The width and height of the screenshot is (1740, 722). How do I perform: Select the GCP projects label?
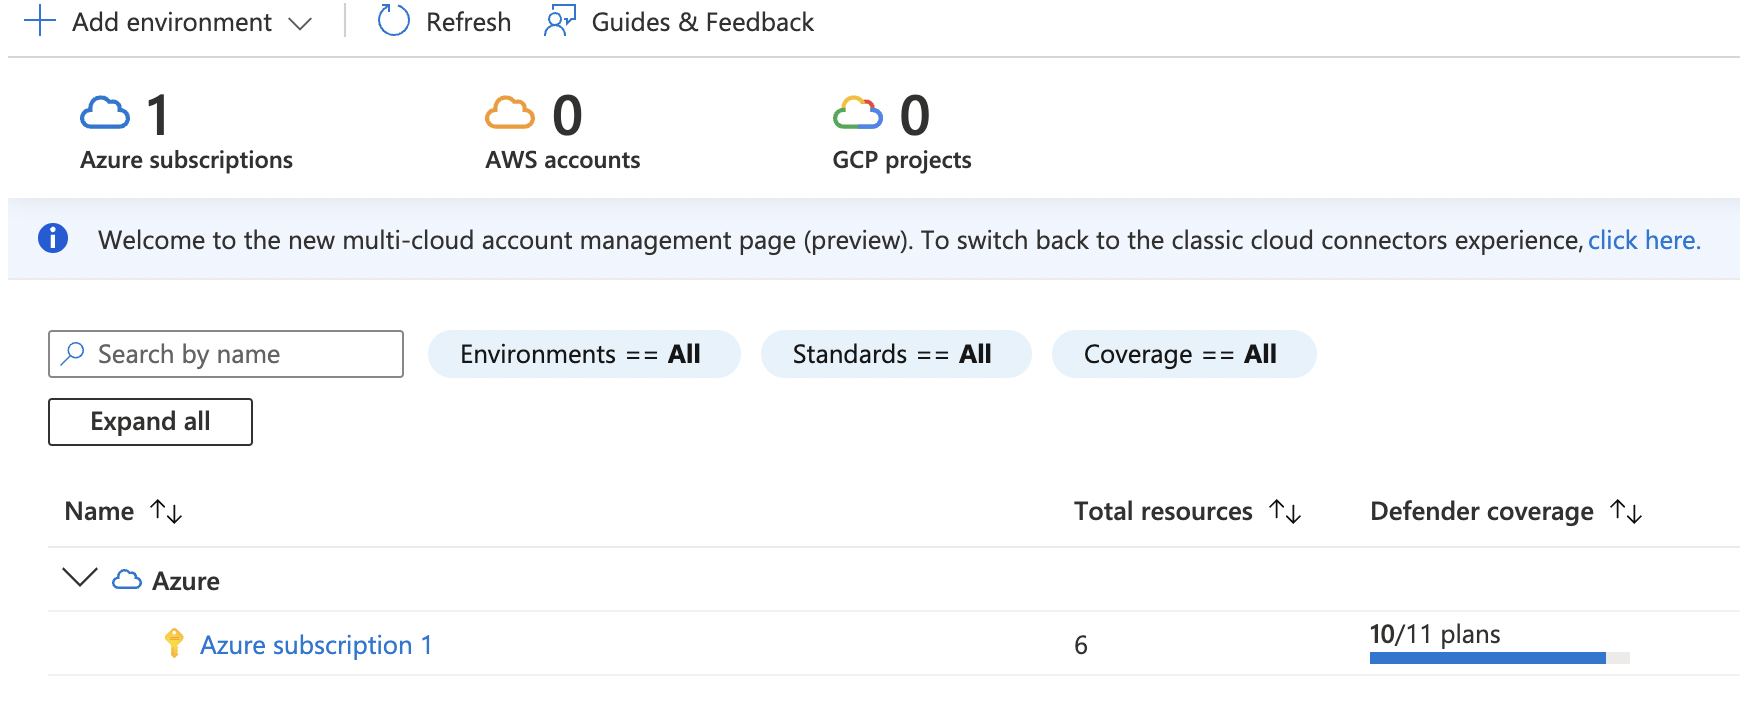[x=902, y=160]
